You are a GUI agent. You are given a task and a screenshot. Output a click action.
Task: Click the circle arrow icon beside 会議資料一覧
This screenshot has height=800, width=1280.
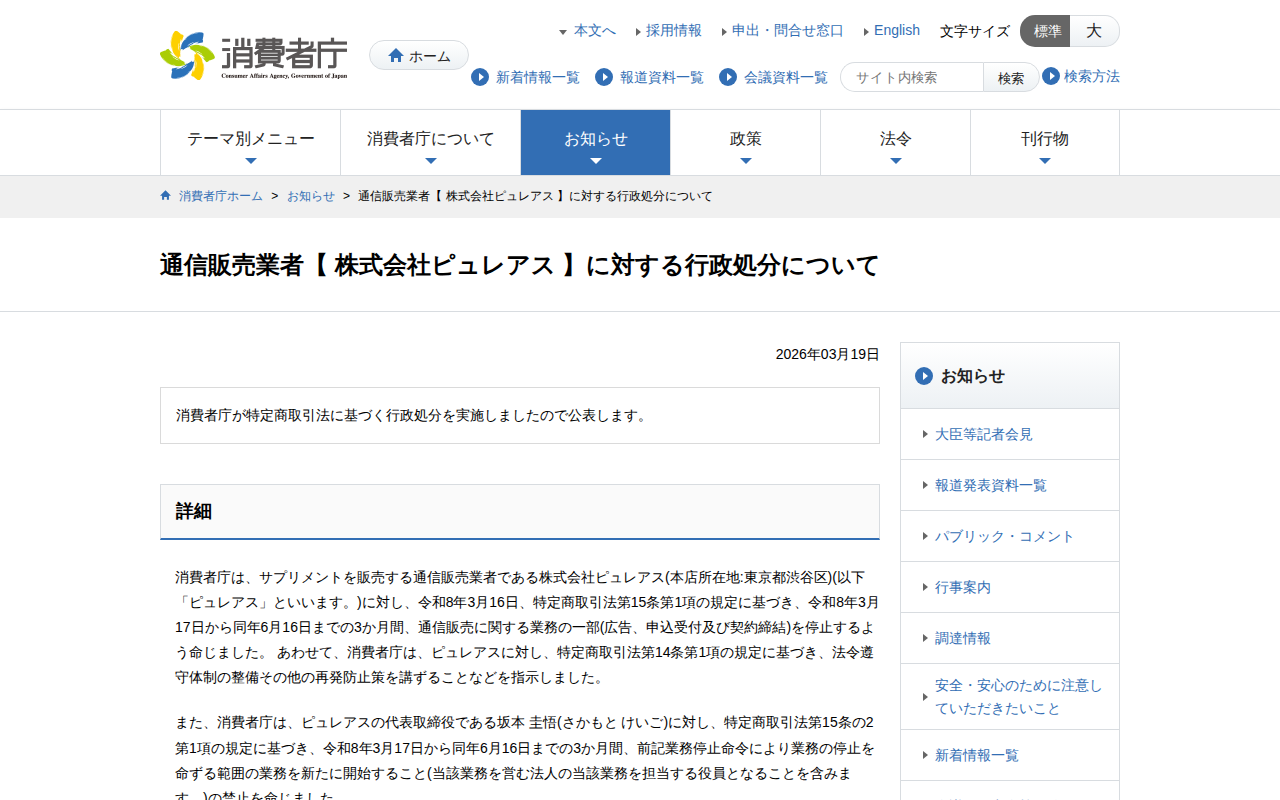click(x=728, y=77)
